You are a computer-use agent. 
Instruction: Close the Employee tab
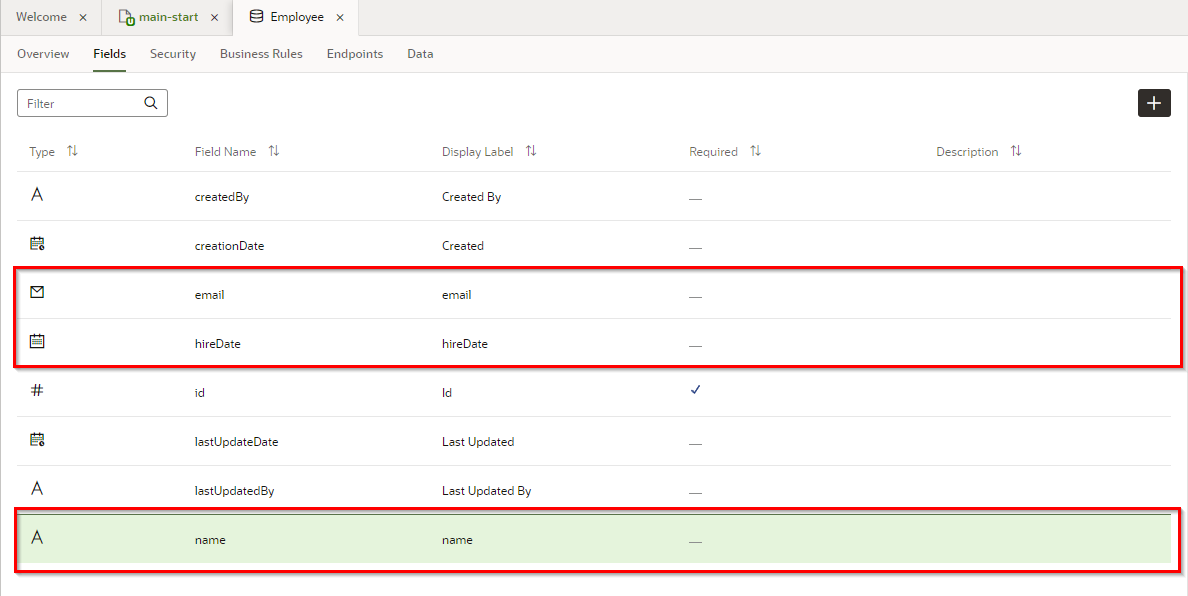(340, 18)
